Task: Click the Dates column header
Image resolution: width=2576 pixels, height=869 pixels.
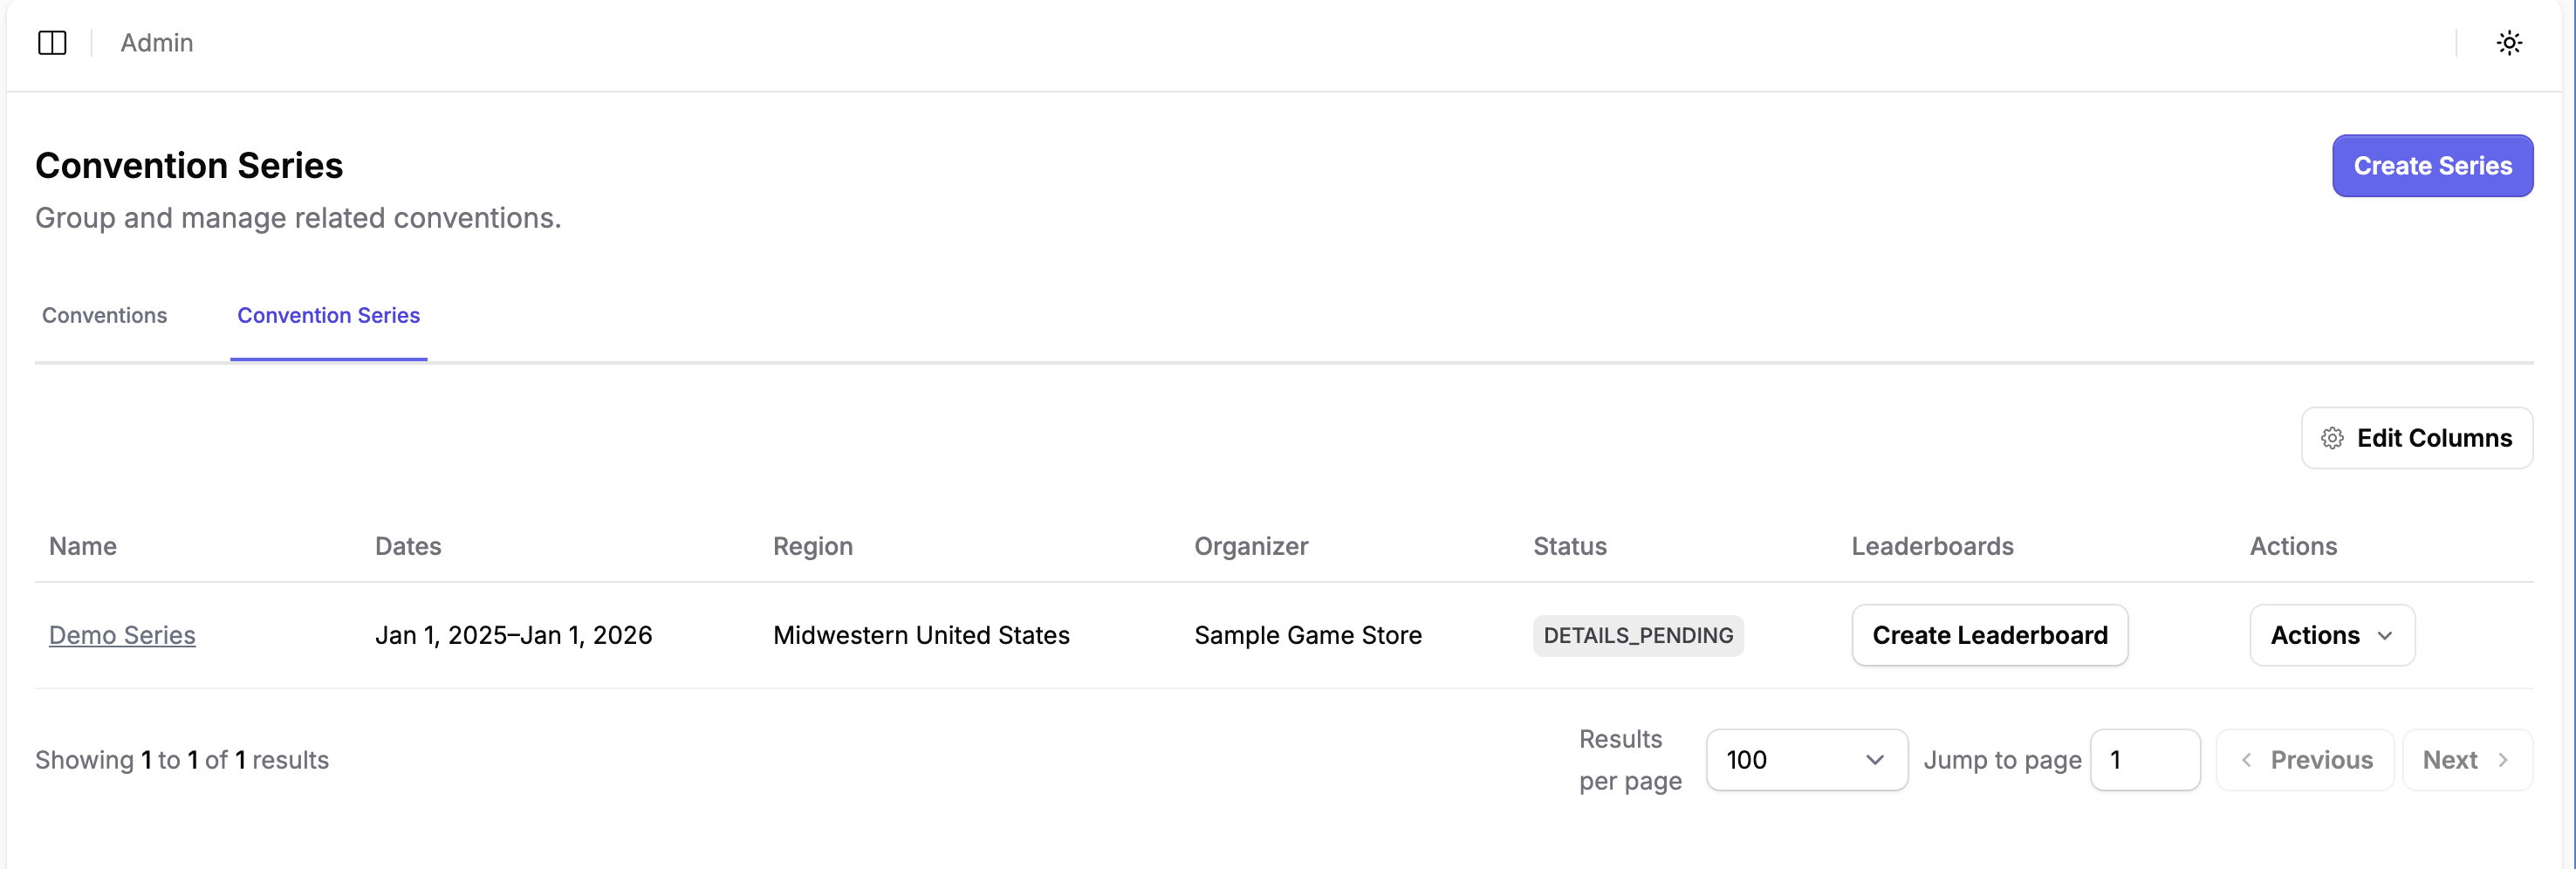Action: (x=408, y=546)
